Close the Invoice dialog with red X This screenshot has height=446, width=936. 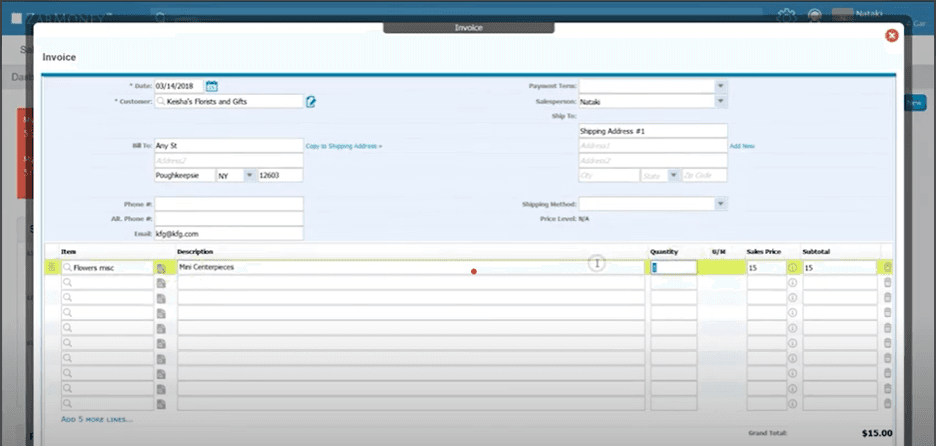click(x=891, y=35)
